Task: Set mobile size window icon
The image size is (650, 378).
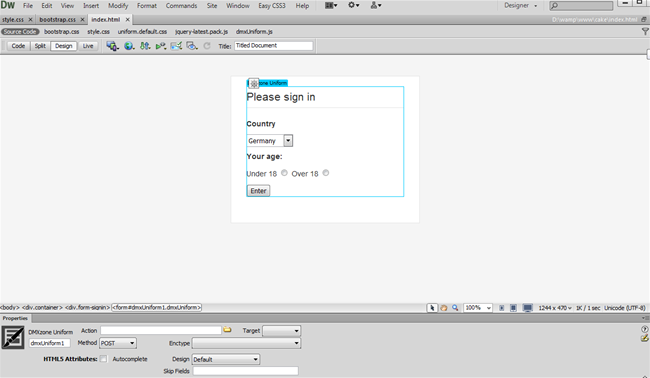Action: coord(502,308)
